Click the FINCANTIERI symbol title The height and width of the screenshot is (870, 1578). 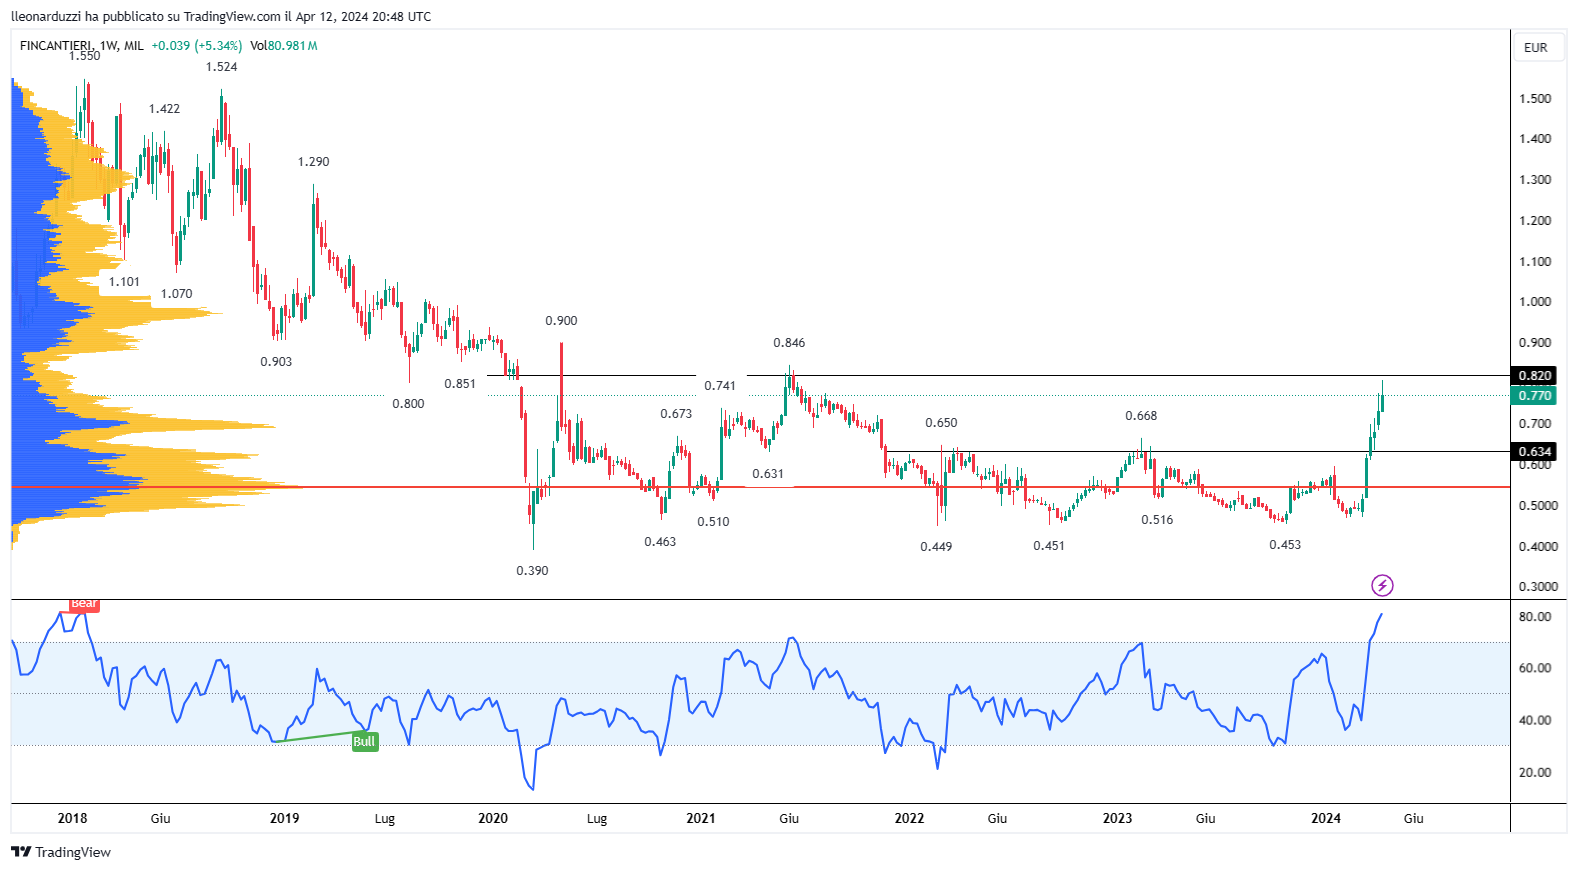click(x=57, y=45)
